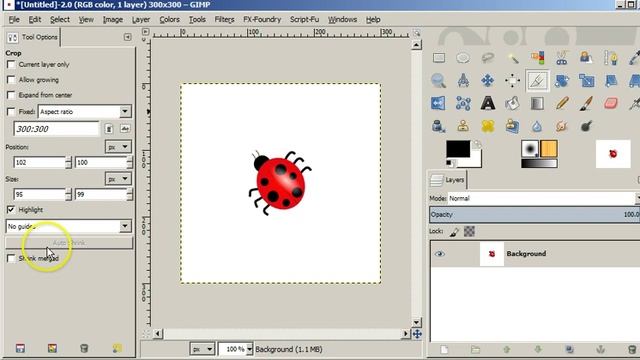This screenshot has width=640, height=360.
Task: Open Size unit px dropdown
Action: point(118,179)
